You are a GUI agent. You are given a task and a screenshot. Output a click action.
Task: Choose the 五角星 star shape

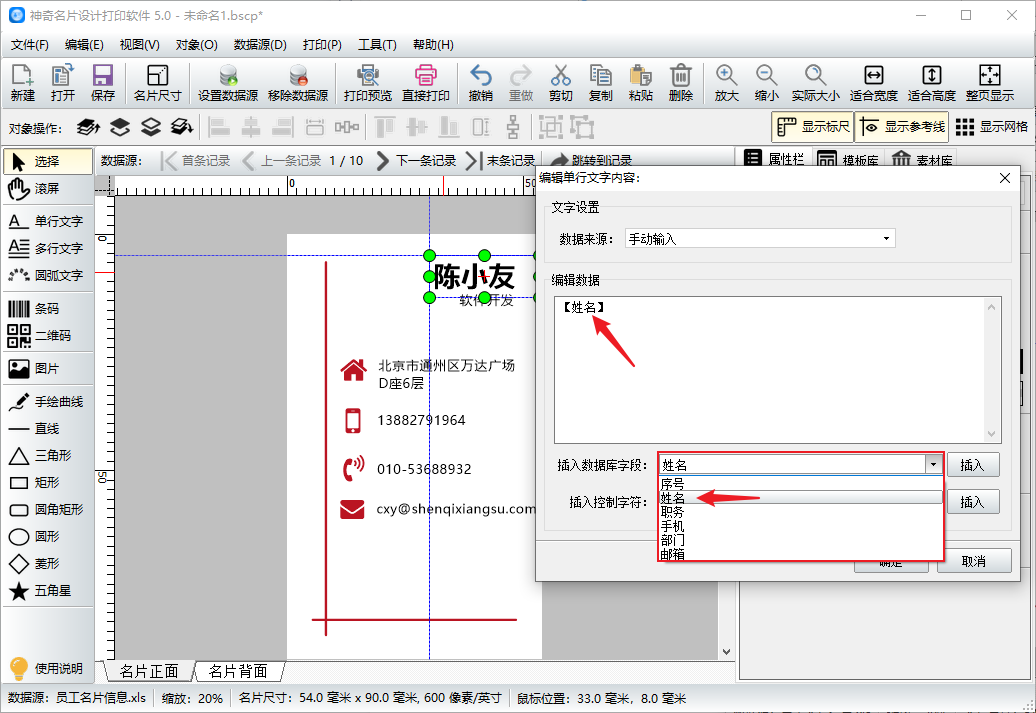pos(48,591)
